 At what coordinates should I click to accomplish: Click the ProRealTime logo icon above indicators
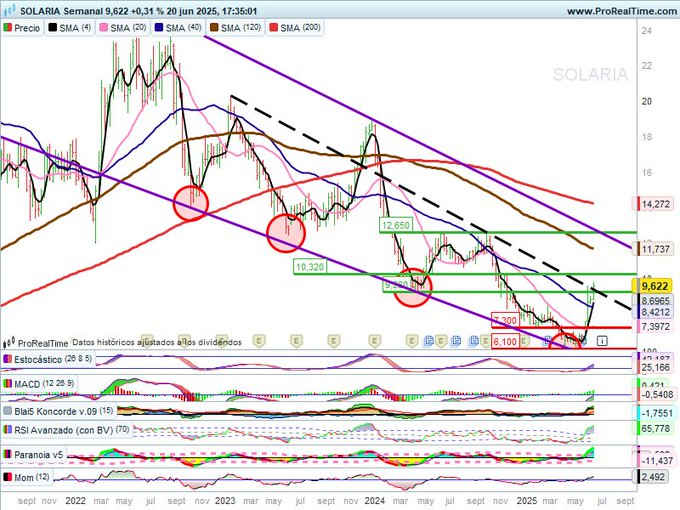pyautogui.click(x=9, y=343)
